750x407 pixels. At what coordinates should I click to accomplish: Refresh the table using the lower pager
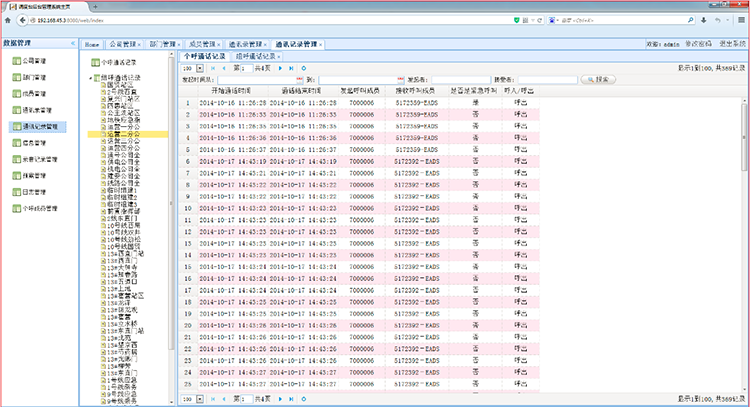[x=304, y=399]
